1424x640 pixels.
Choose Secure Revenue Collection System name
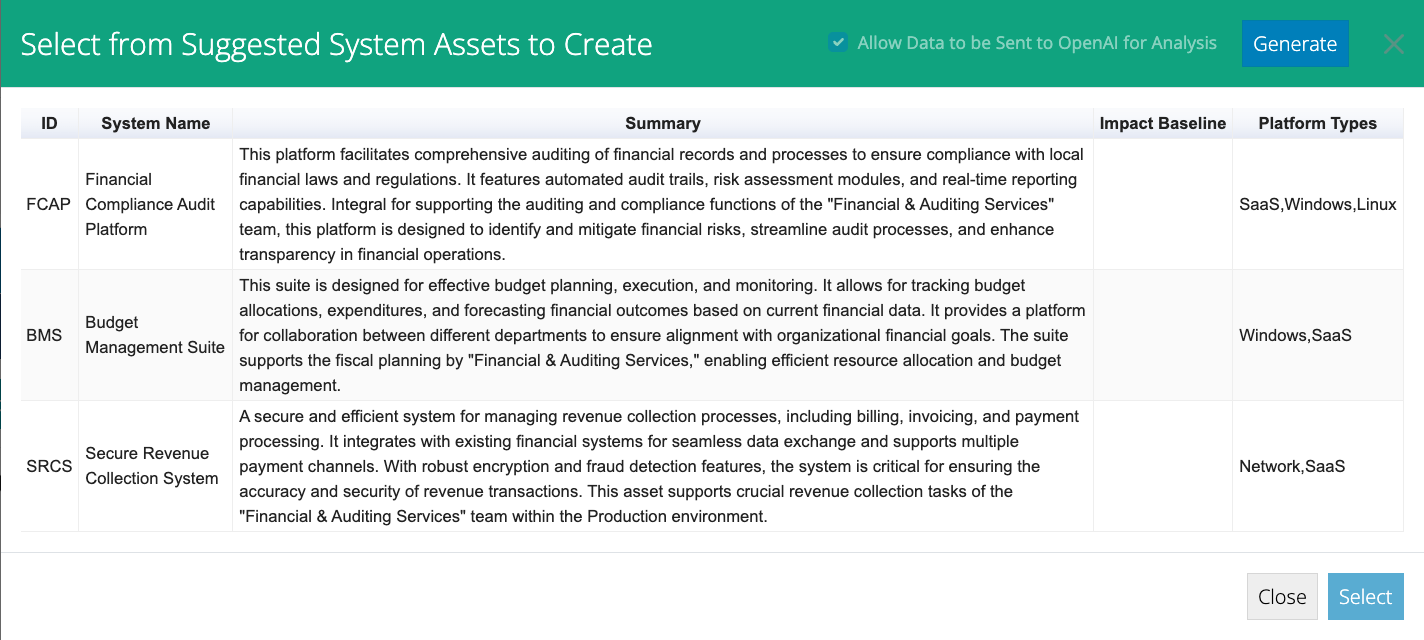tap(152, 466)
